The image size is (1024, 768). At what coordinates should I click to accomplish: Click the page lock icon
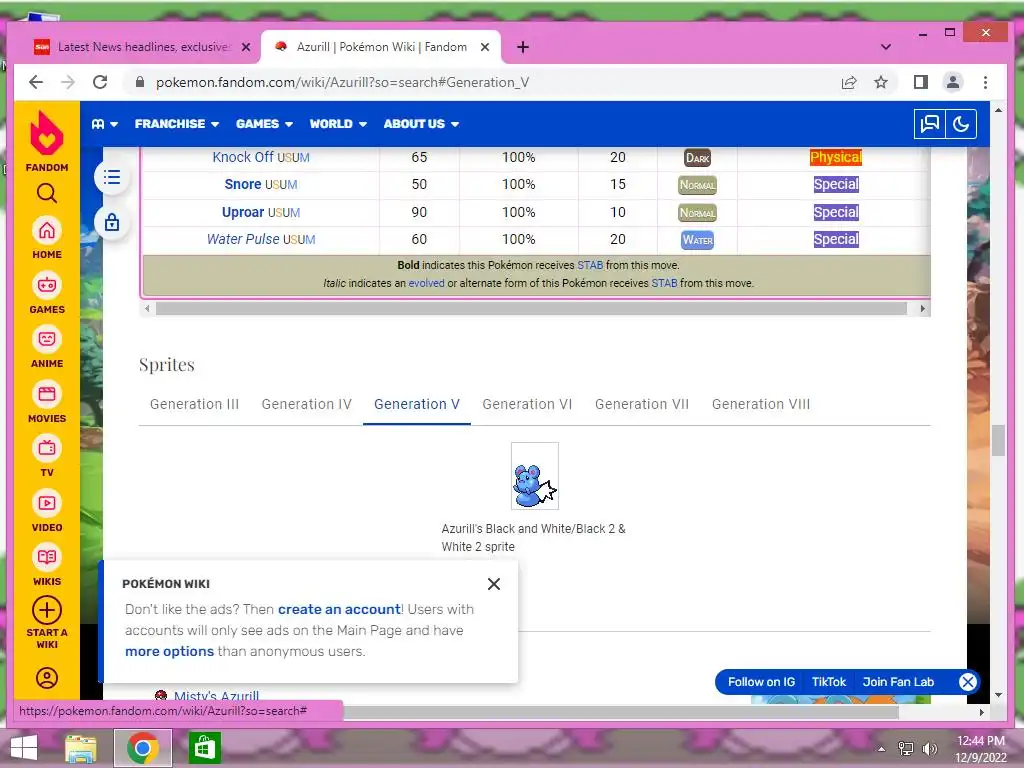(x=112, y=222)
